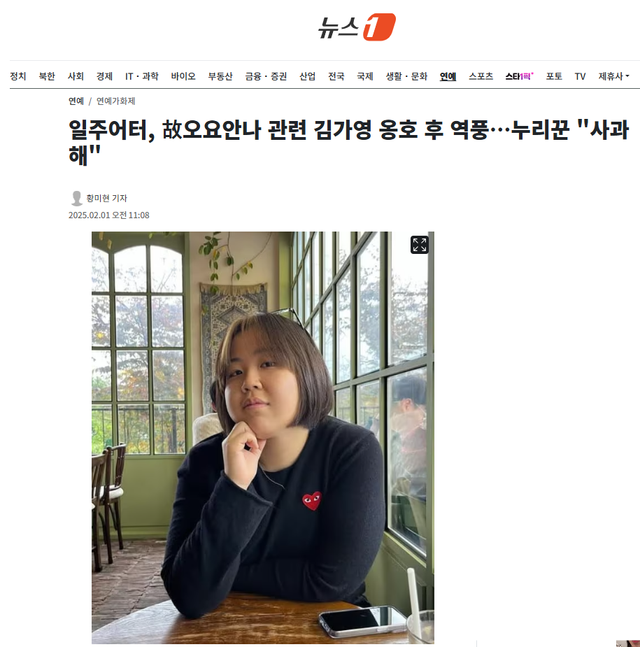
Task: Open the 스타1픽 menu item
Action: click(520, 76)
